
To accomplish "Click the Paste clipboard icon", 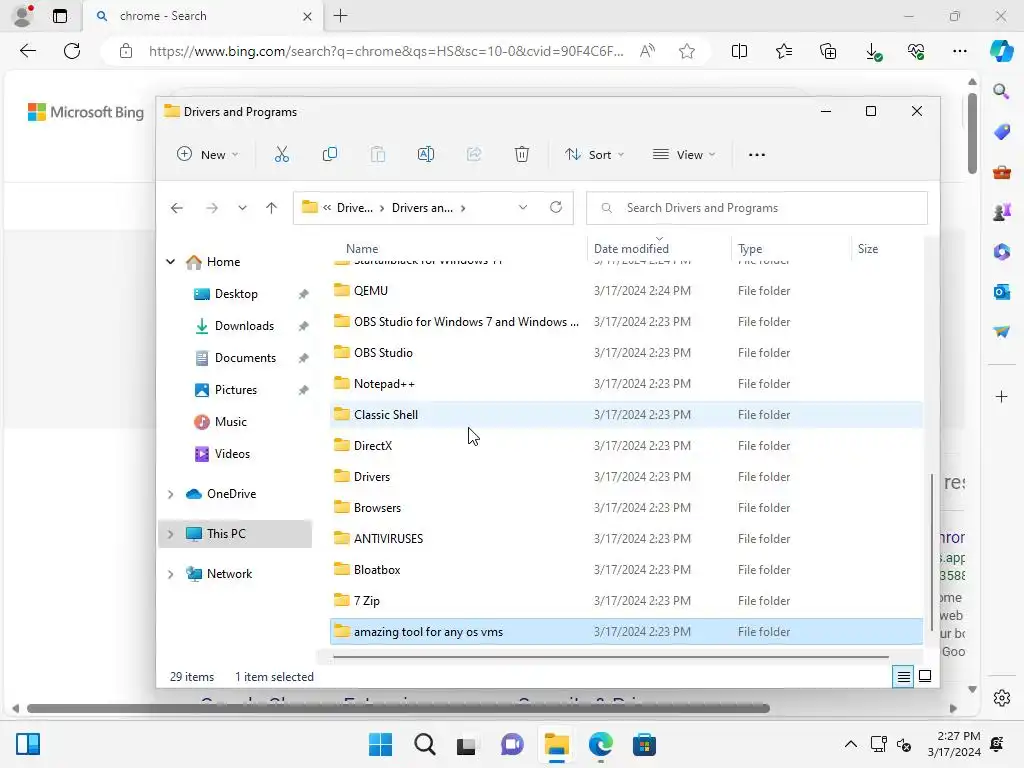I will pyautogui.click(x=377, y=155).
